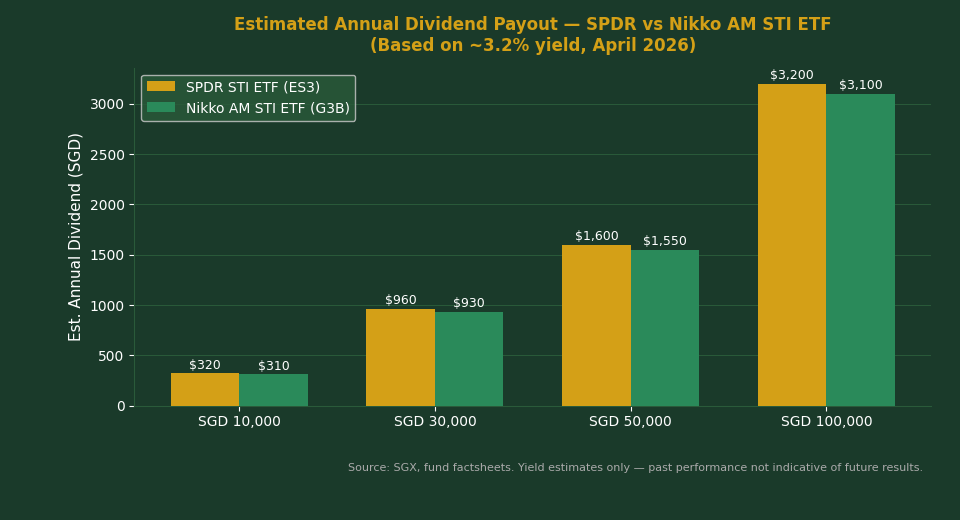Screen dimensions: 960x520
Task: Click the green bar labeled $930
Action: [x=469, y=359]
